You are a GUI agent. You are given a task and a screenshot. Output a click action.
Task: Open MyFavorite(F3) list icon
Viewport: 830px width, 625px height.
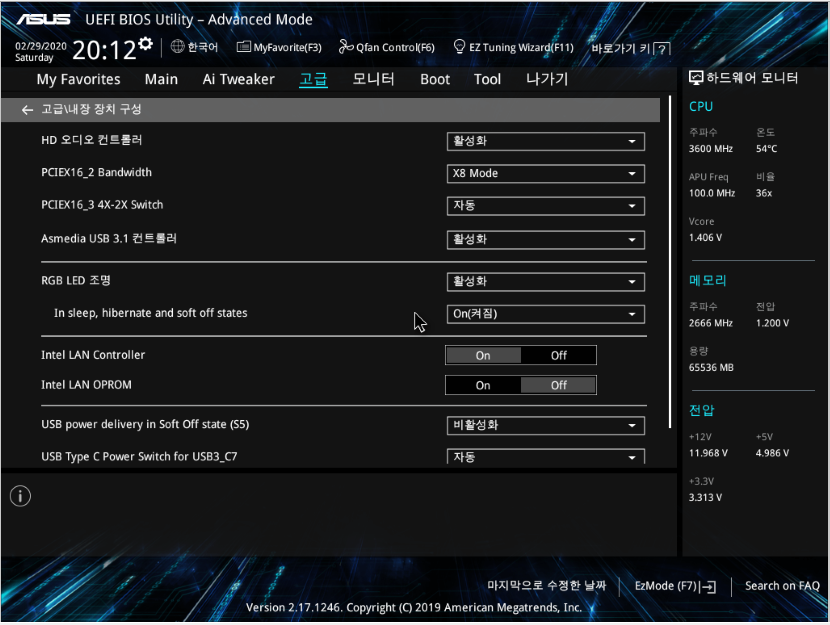243,47
